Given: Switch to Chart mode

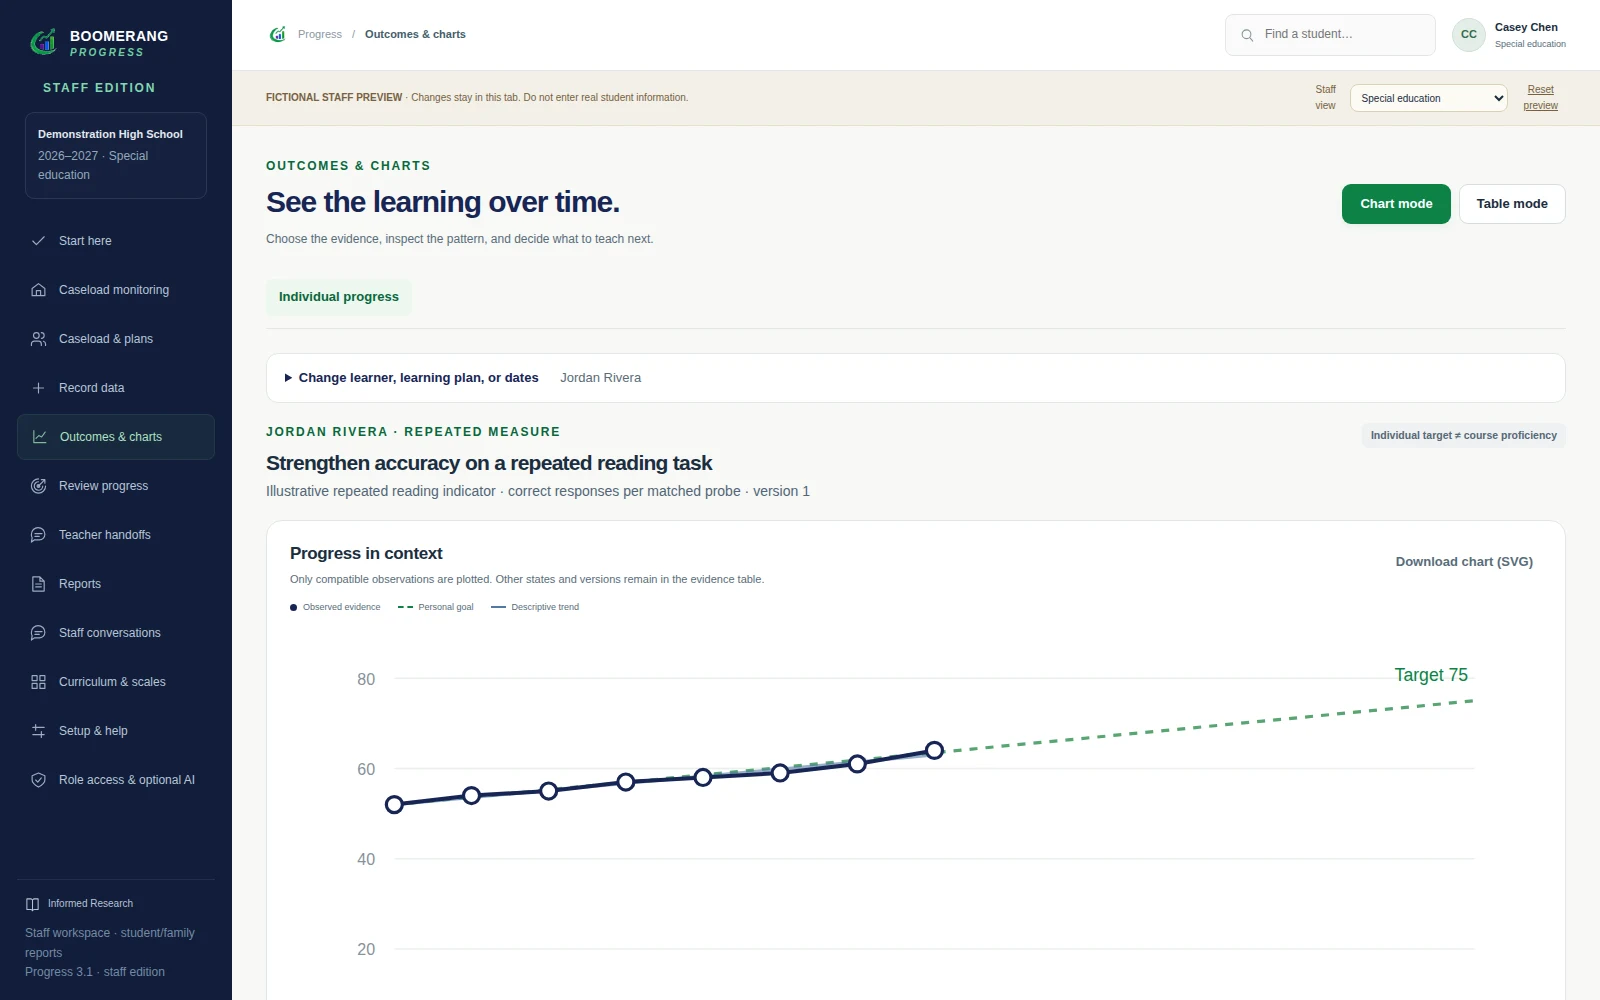Looking at the screenshot, I should click(1396, 204).
